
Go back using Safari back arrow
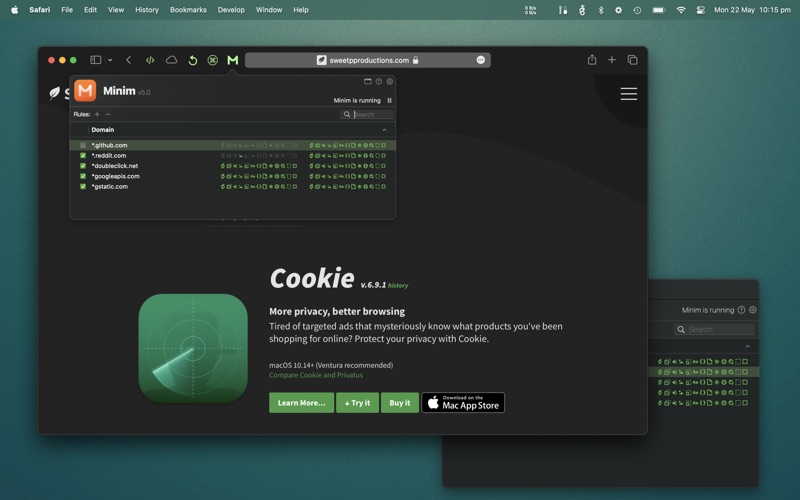click(x=129, y=60)
